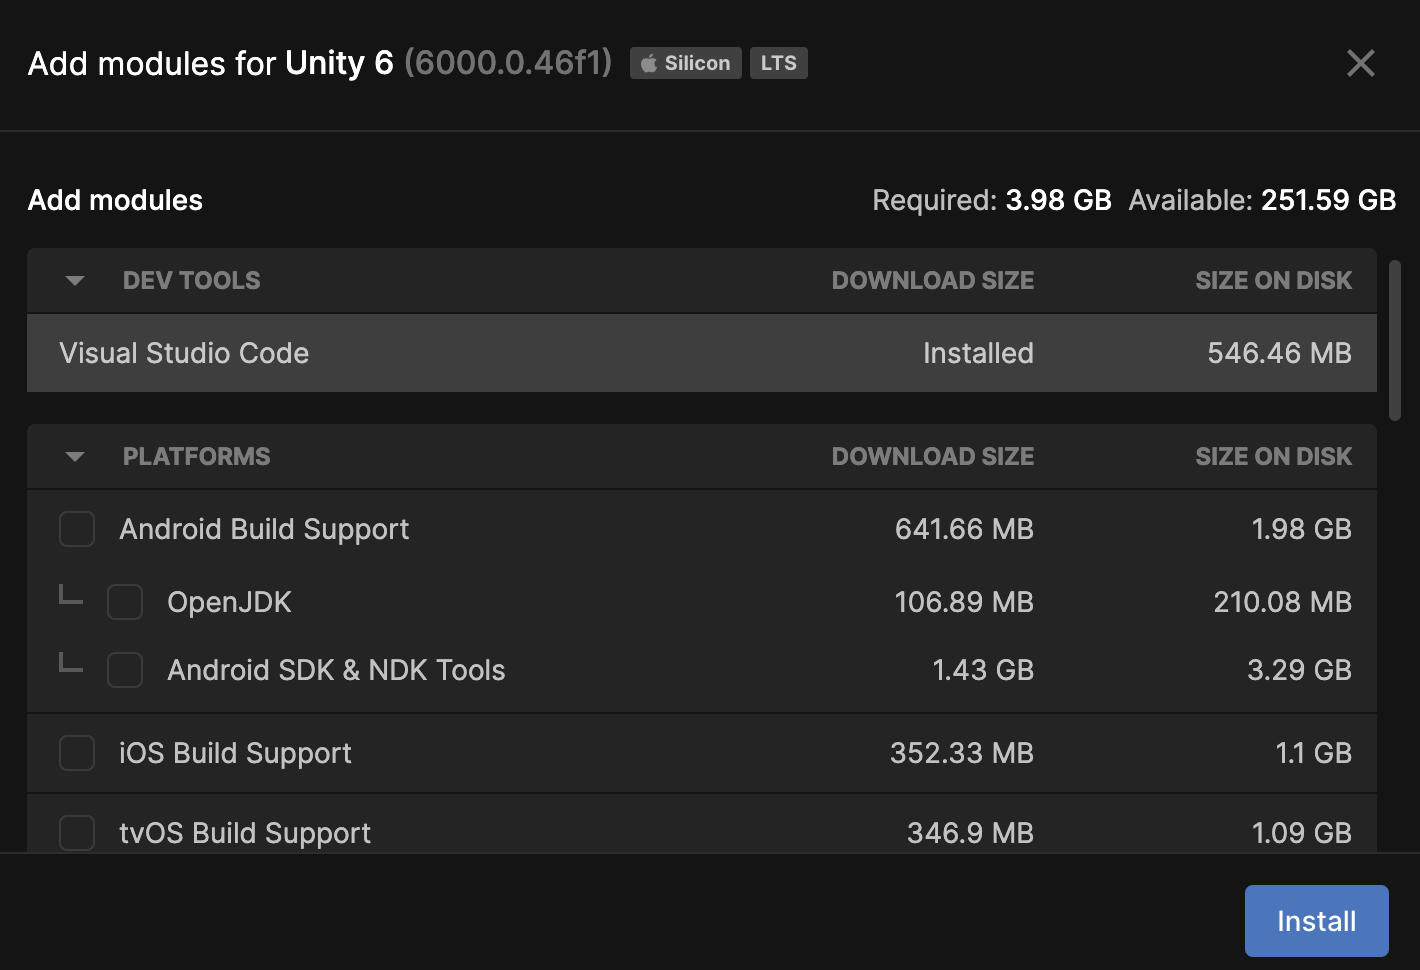Enable Android Build Support checkbox
Image resolution: width=1420 pixels, height=970 pixels.
coord(77,529)
